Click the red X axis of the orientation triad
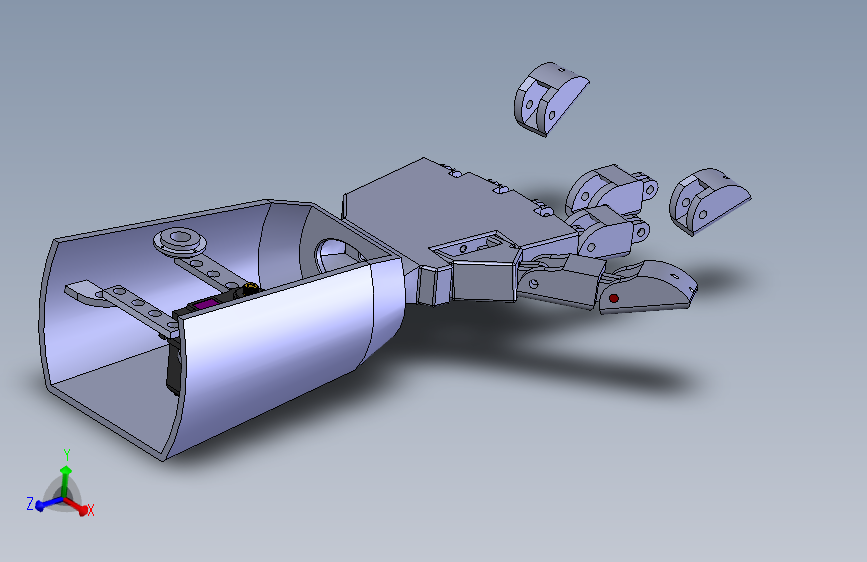 point(77,506)
